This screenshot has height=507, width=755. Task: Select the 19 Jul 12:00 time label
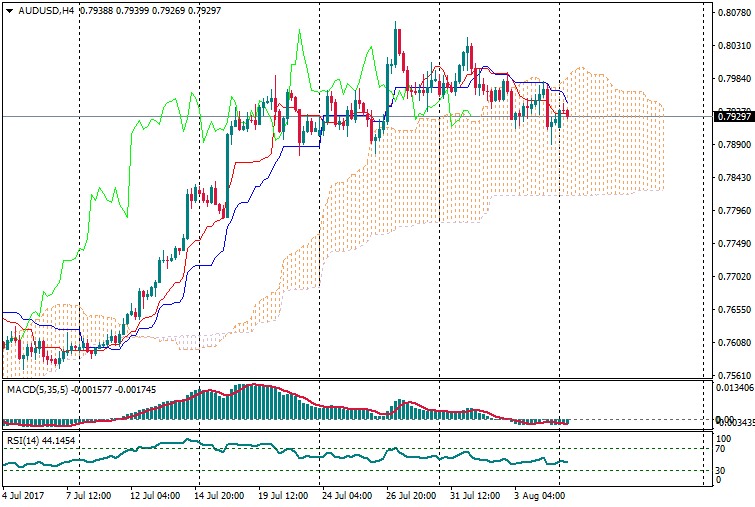[x=282, y=495]
